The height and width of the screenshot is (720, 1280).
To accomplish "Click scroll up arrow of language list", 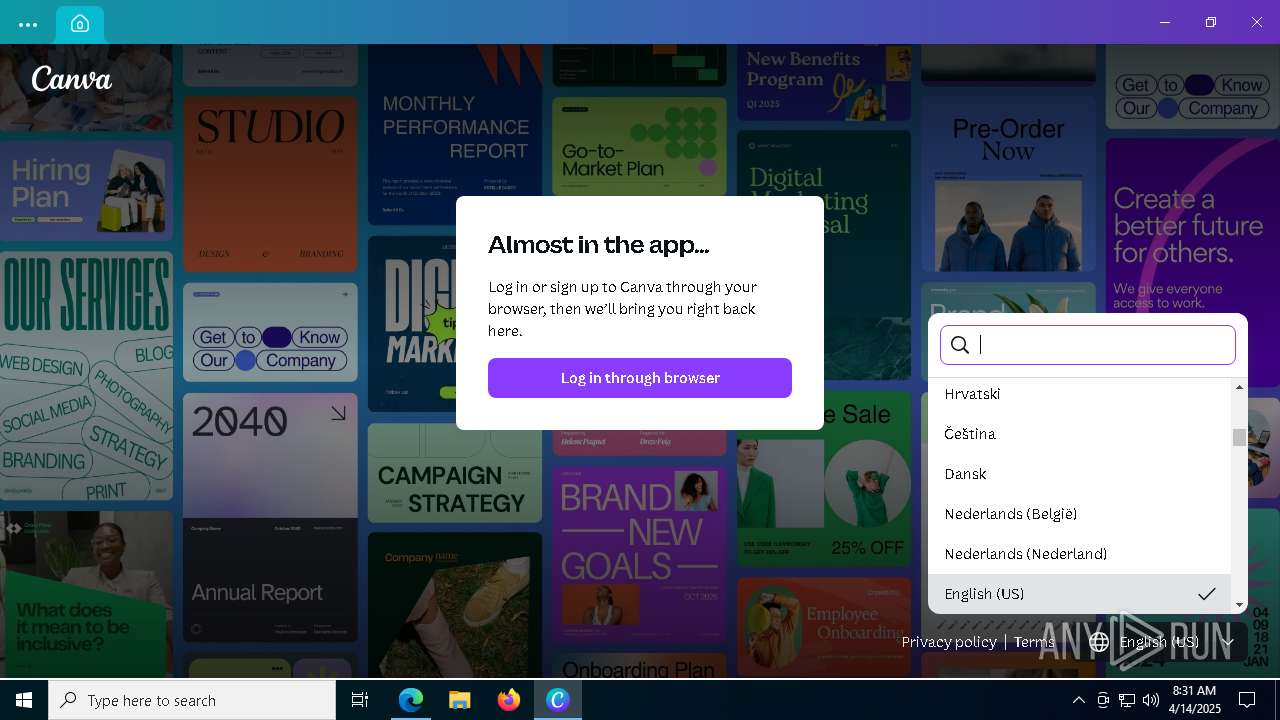I will pos(1240,387).
